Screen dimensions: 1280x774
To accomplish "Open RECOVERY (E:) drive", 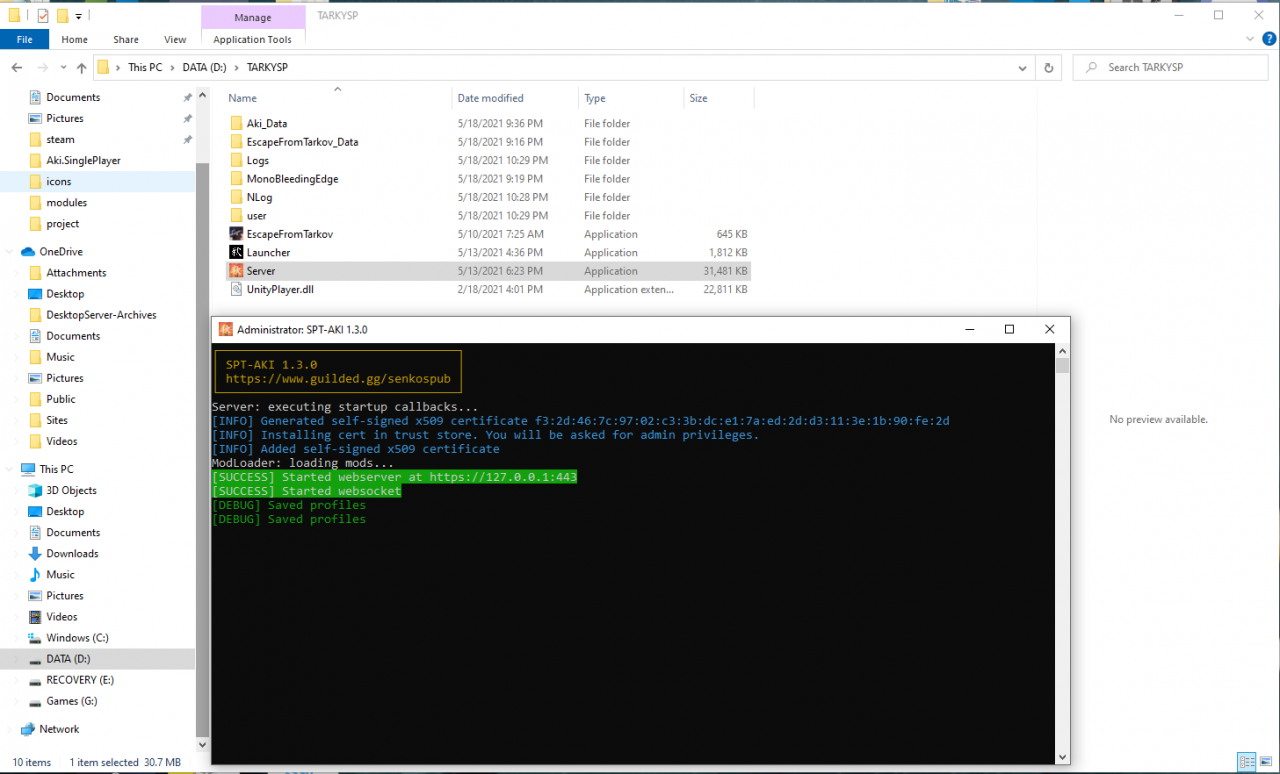I will pos(80,680).
